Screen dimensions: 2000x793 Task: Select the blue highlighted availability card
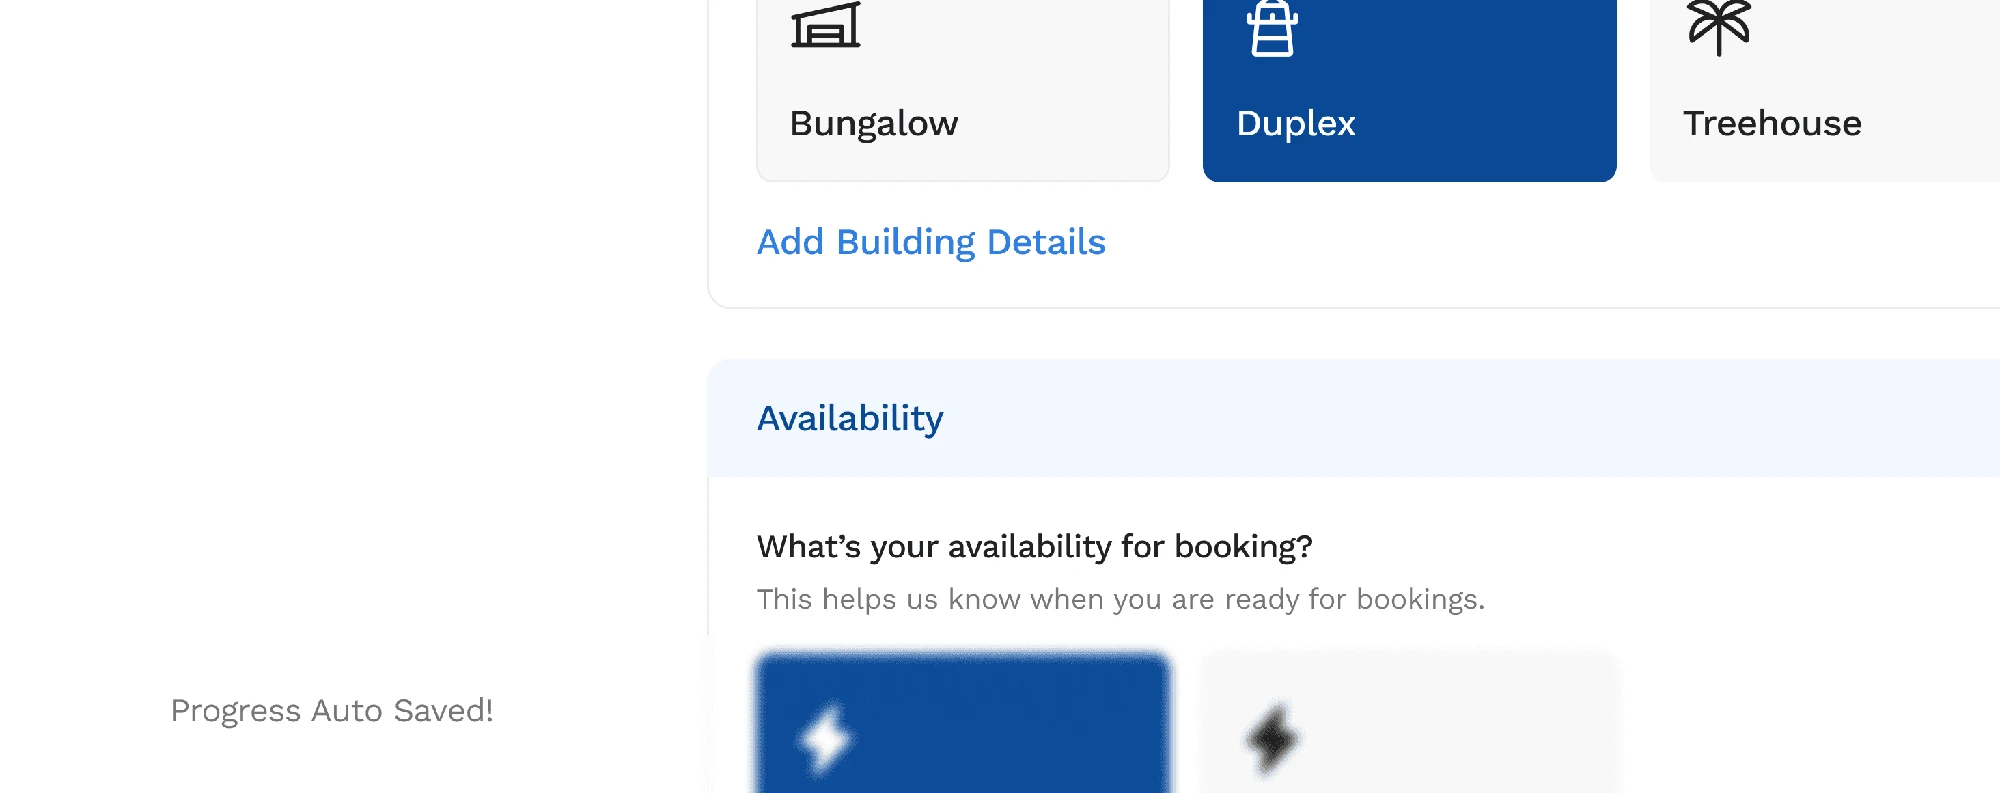[x=963, y=723]
